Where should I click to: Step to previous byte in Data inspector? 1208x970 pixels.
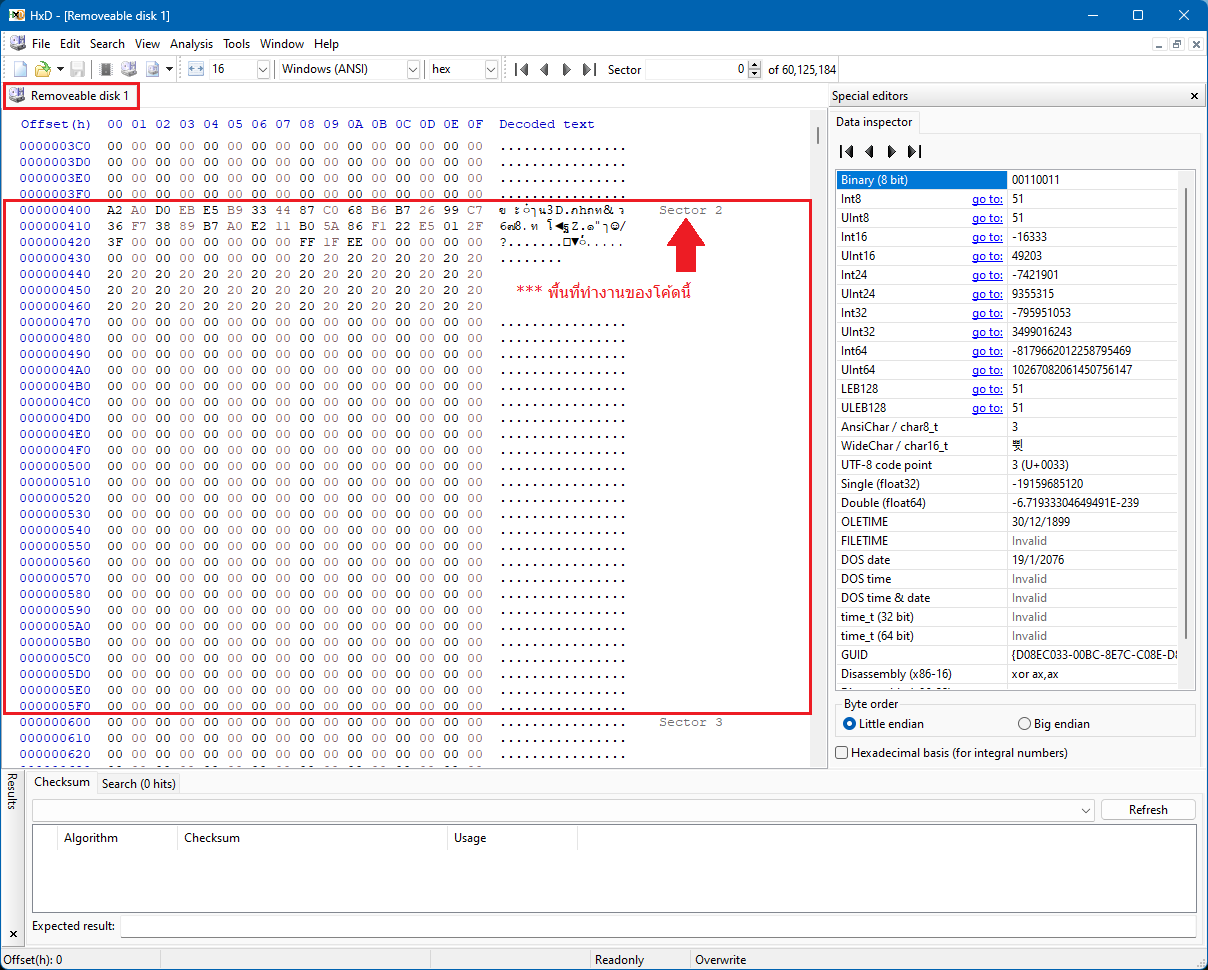869,152
